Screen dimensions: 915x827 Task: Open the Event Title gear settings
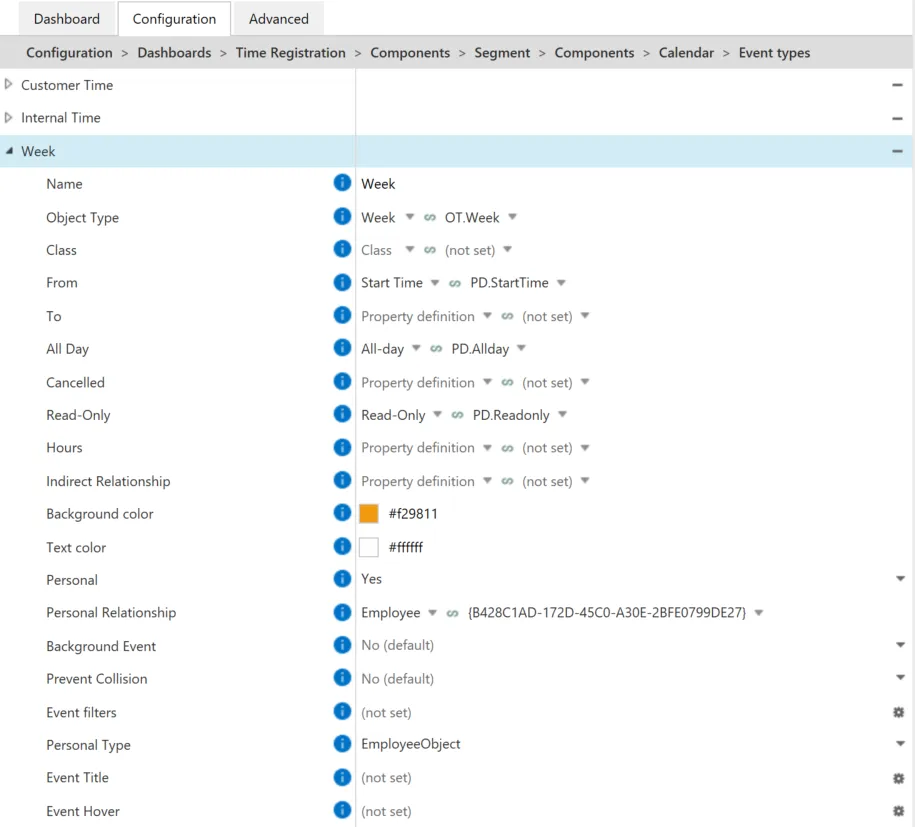pyautogui.click(x=899, y=778)
